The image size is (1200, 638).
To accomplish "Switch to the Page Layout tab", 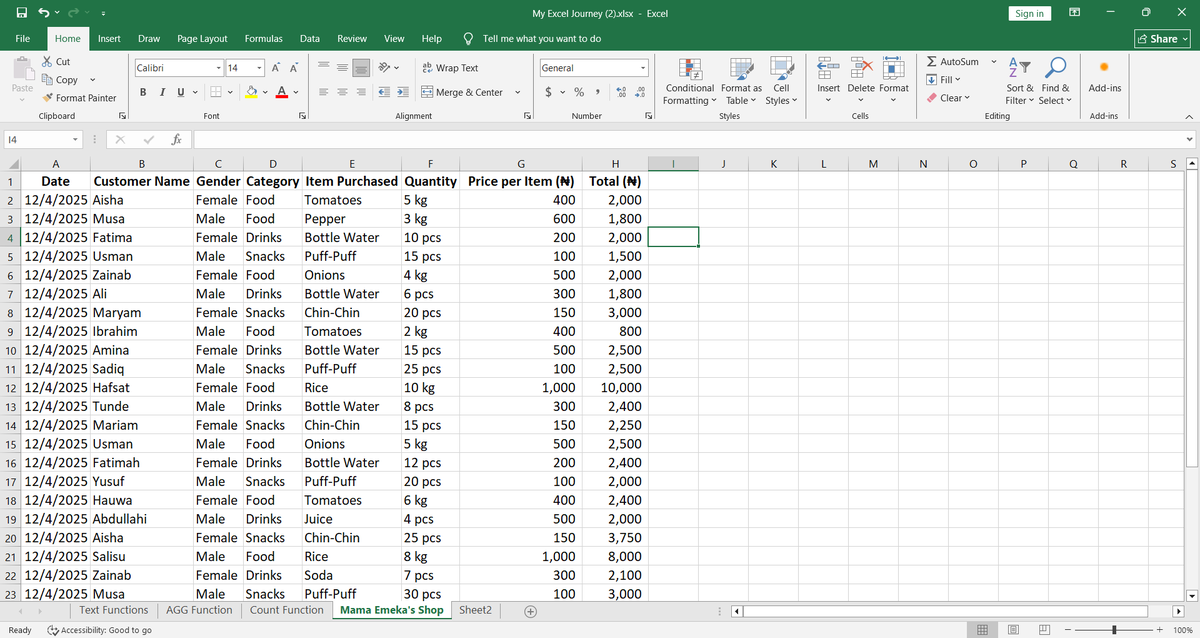I will coord(202,39).
